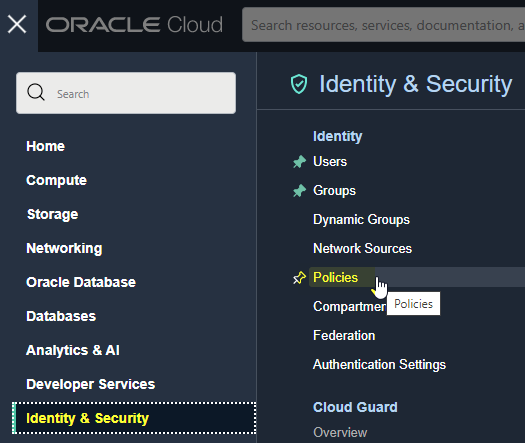
Task: Select Analytics & AI category
Action: [x=73, y=350]
